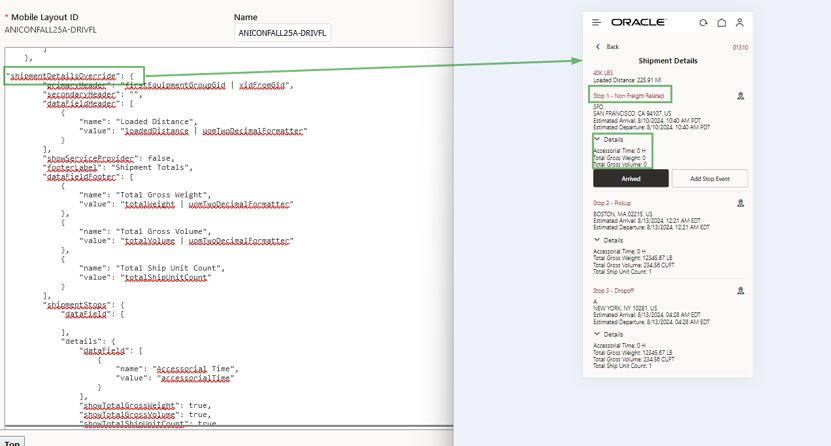
Task: Click inside the JSON layout editor area
Action: (x=229, y=237)
